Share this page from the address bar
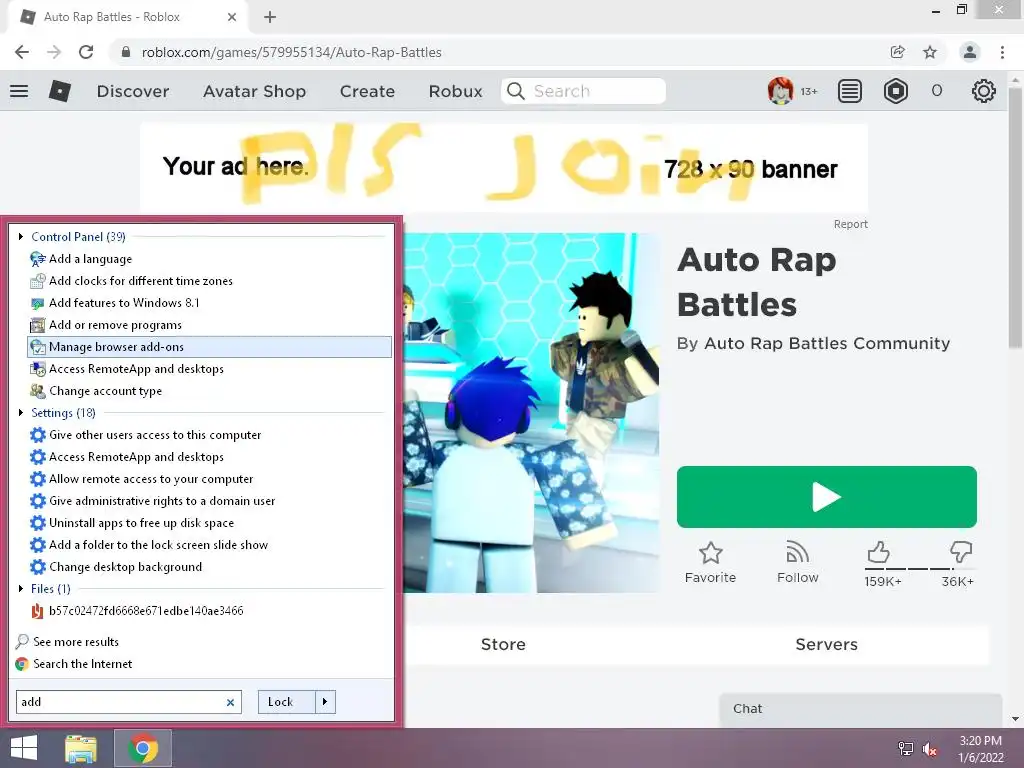 point(897,52)
